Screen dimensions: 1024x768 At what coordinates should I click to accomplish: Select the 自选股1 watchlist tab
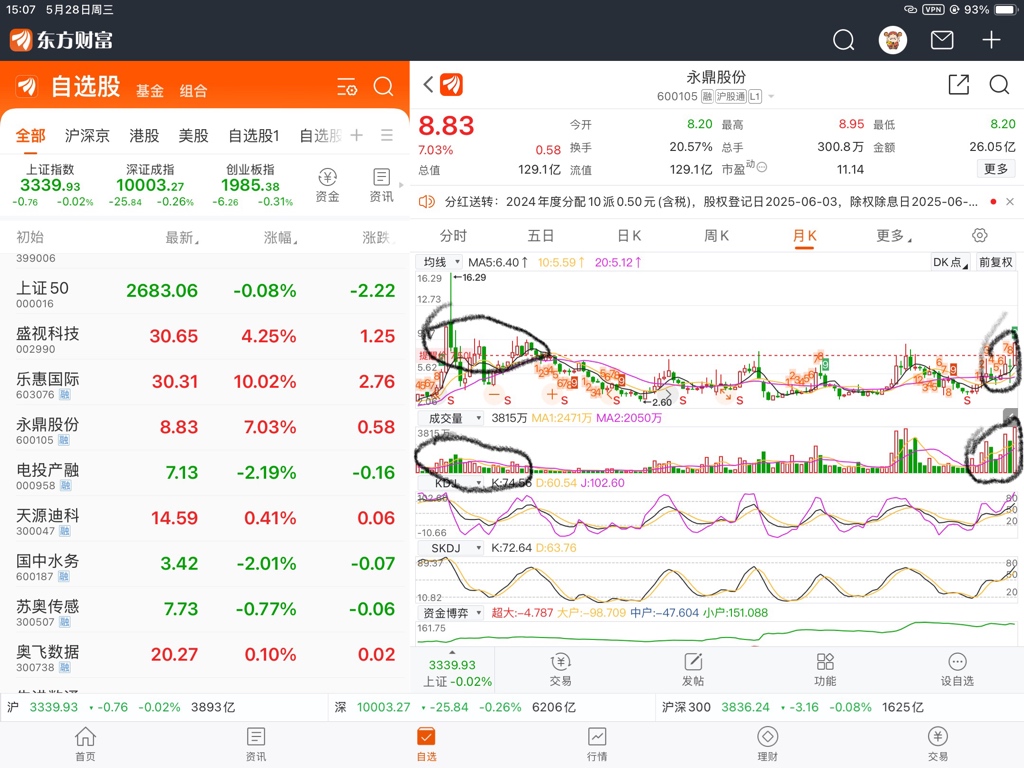point(253,136)
